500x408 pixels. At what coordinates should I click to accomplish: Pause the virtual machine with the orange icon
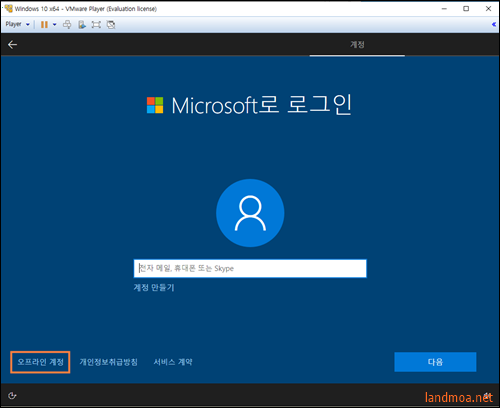pos(44,24)
